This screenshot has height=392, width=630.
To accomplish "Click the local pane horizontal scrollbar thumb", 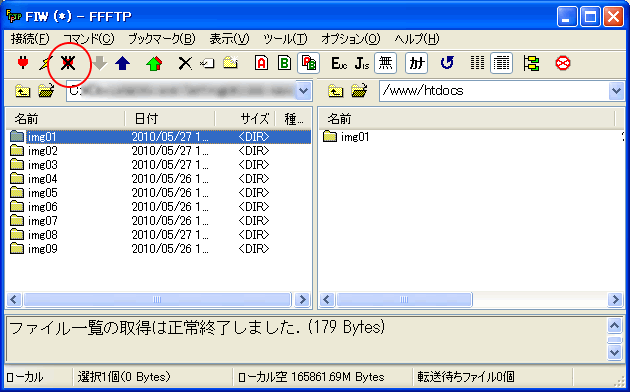I will tap(157, 300).
